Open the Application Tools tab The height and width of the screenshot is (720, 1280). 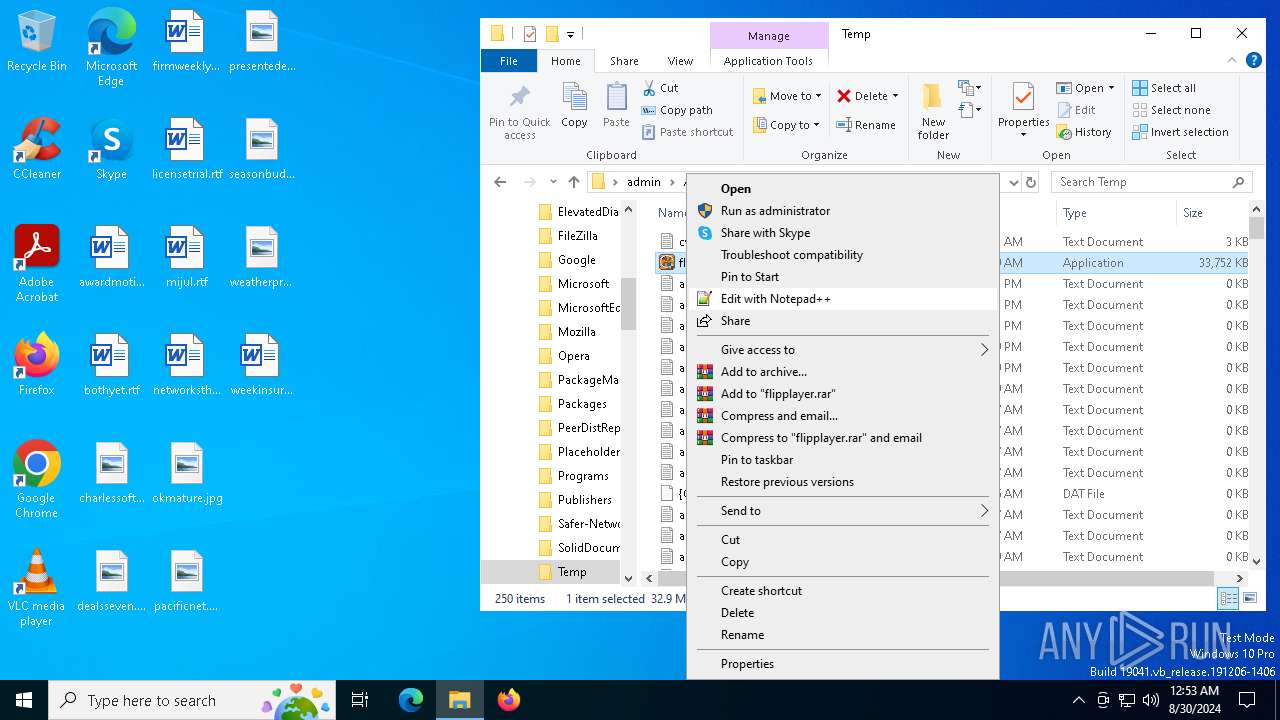768,61
